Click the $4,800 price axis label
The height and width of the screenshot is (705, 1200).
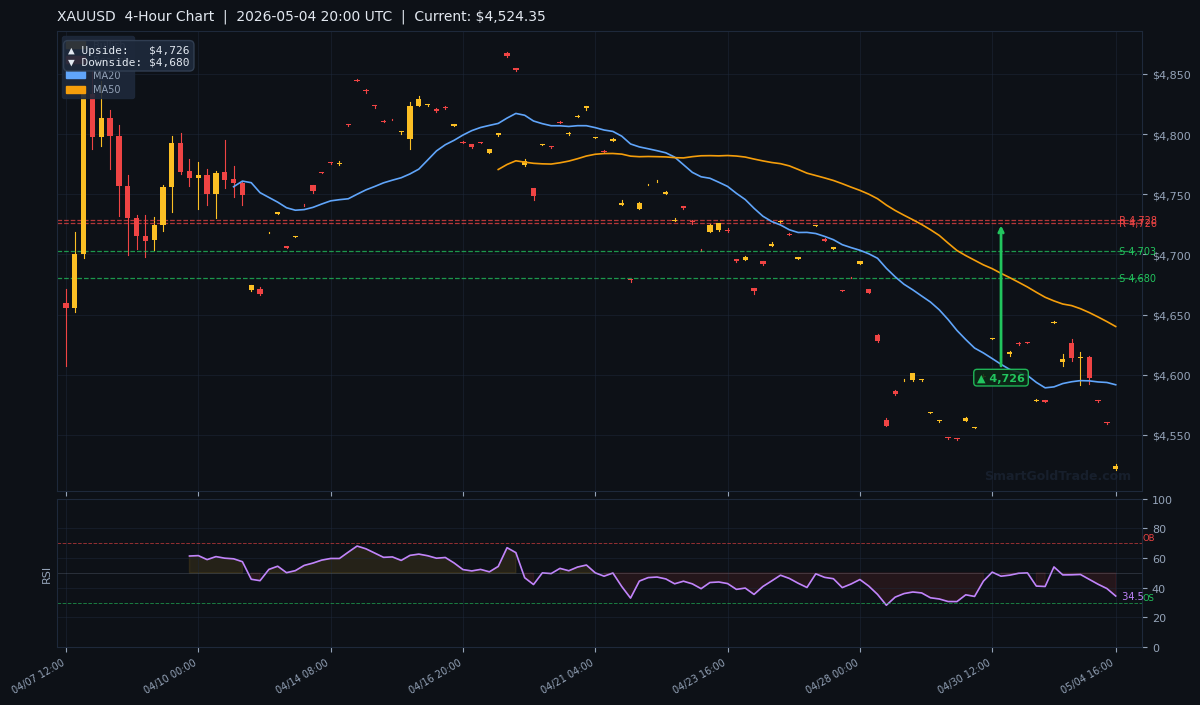(x=1171, y=136)
